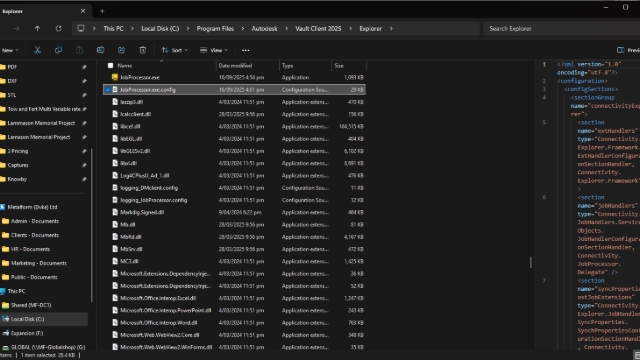The image size is (640, 360).
Task: Go to Autodesk breadcrumb
Action: point(264,29)
